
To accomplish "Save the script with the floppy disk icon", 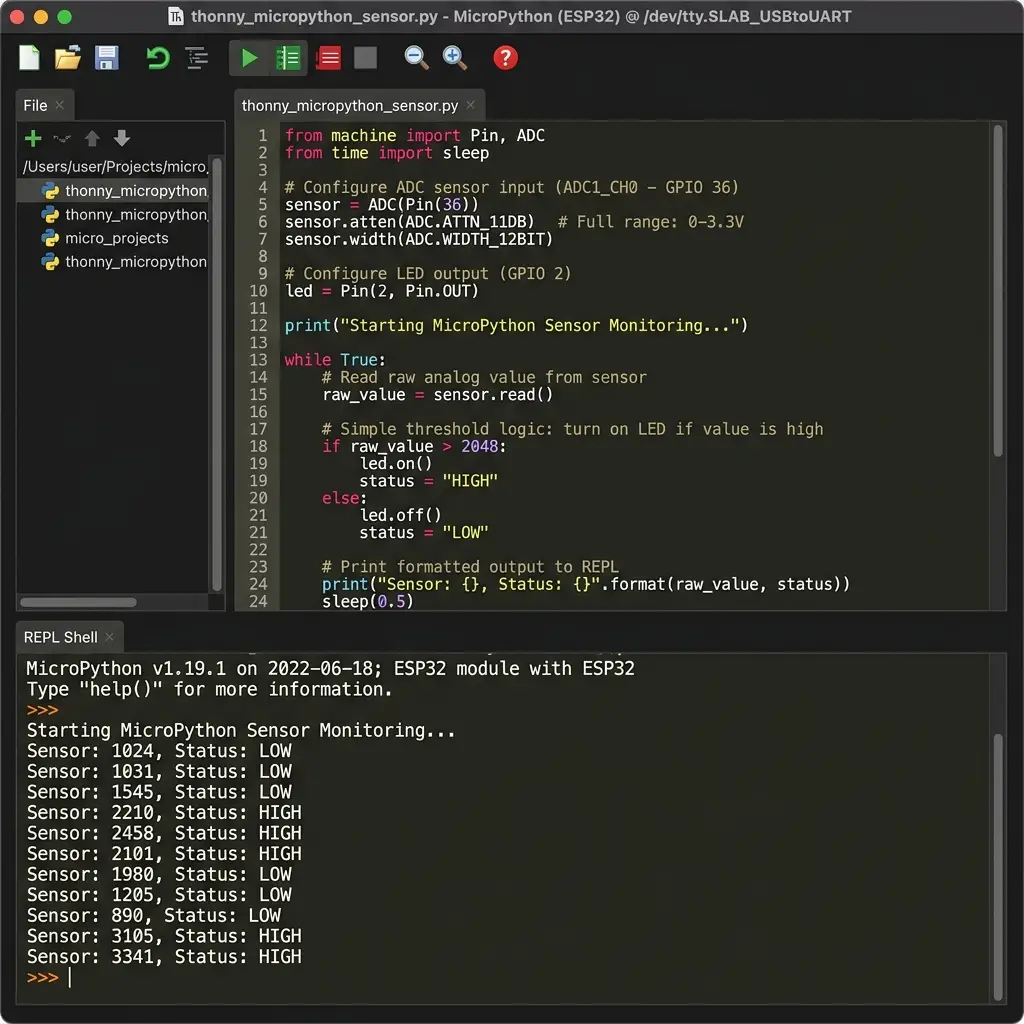I will [x=106, y=58].
